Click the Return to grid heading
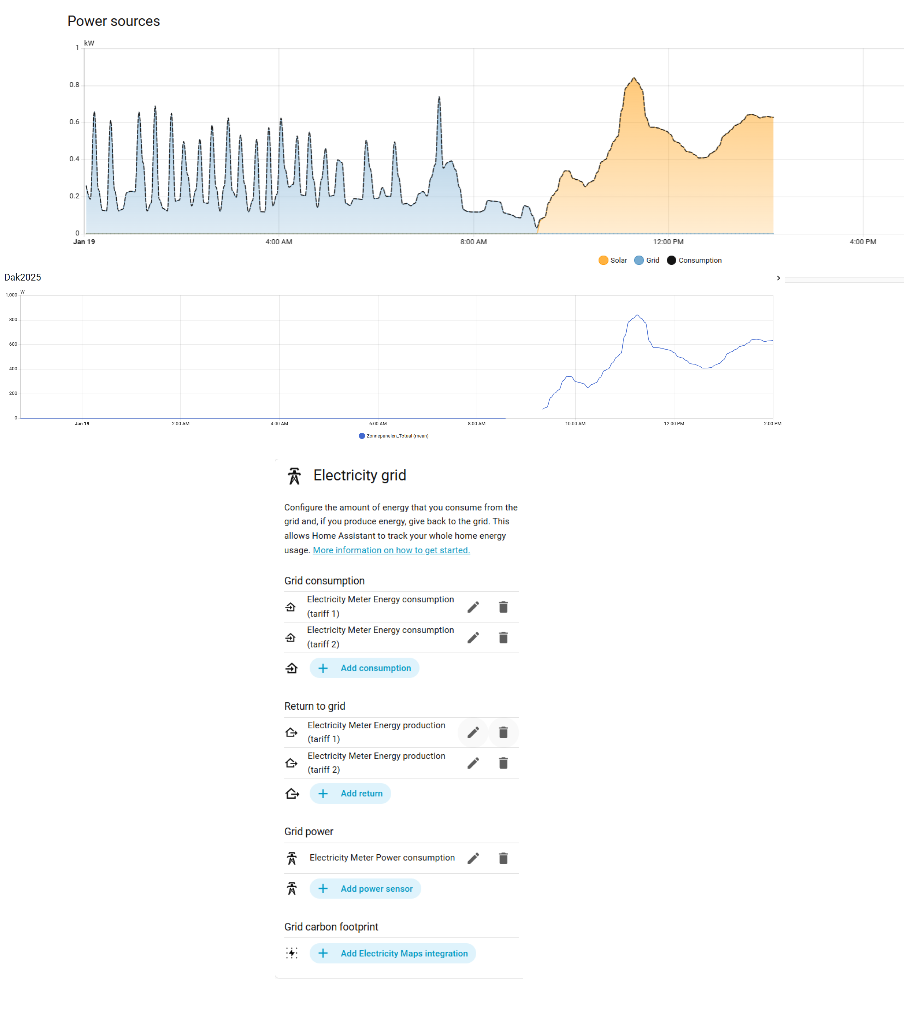Viewport: 915px width, 1024px height. click(315, 706)
